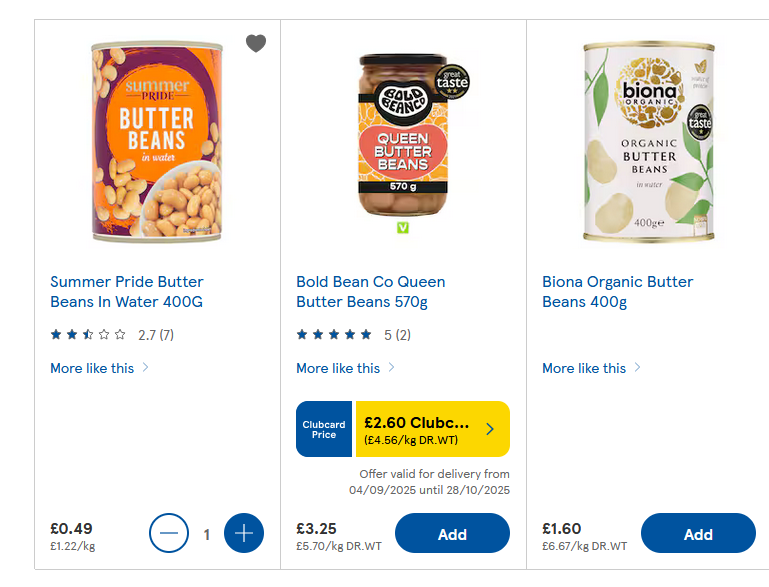Click Summer Pride star rating 2.7
Viewport: 769px width, 587px height.
112,335
